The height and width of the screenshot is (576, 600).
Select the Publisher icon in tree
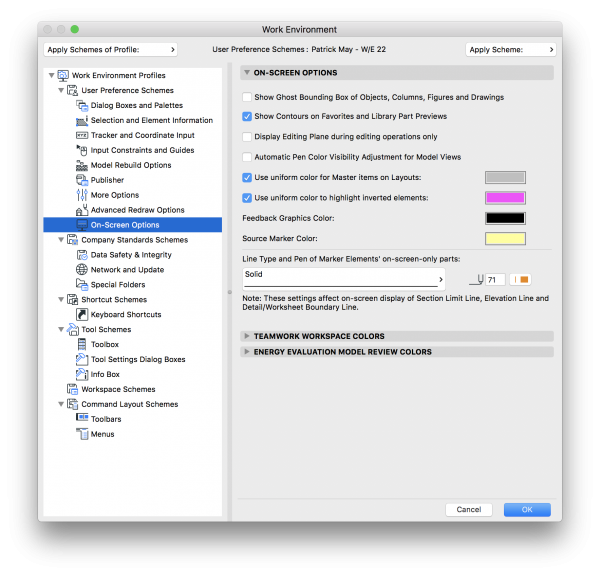tap(83, 180)
